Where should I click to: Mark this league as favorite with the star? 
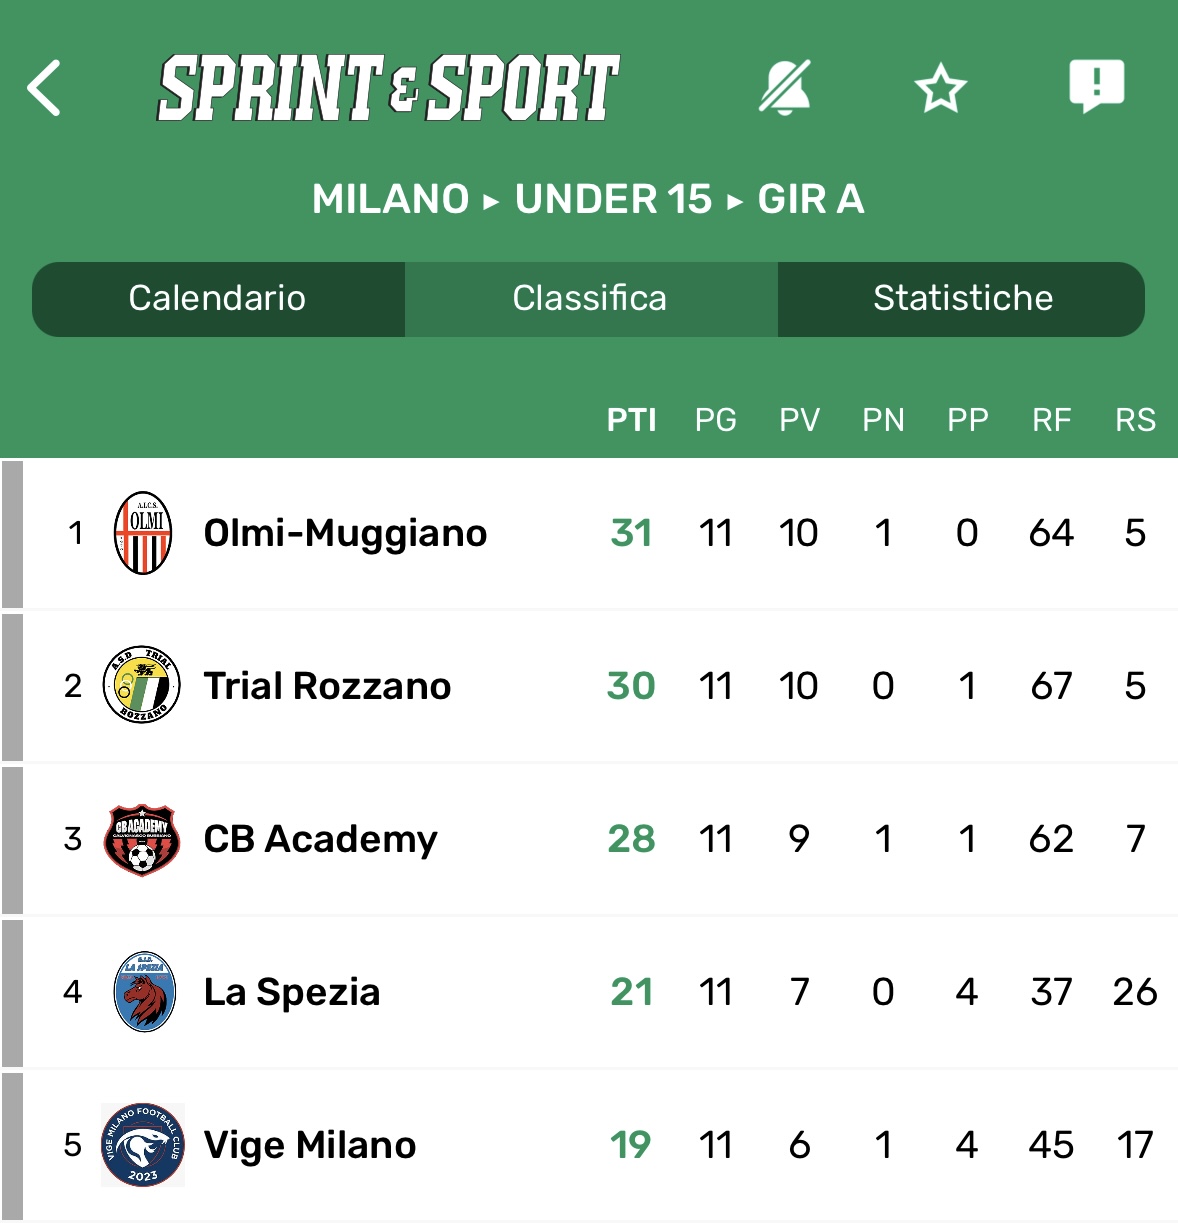coord(940,89)
